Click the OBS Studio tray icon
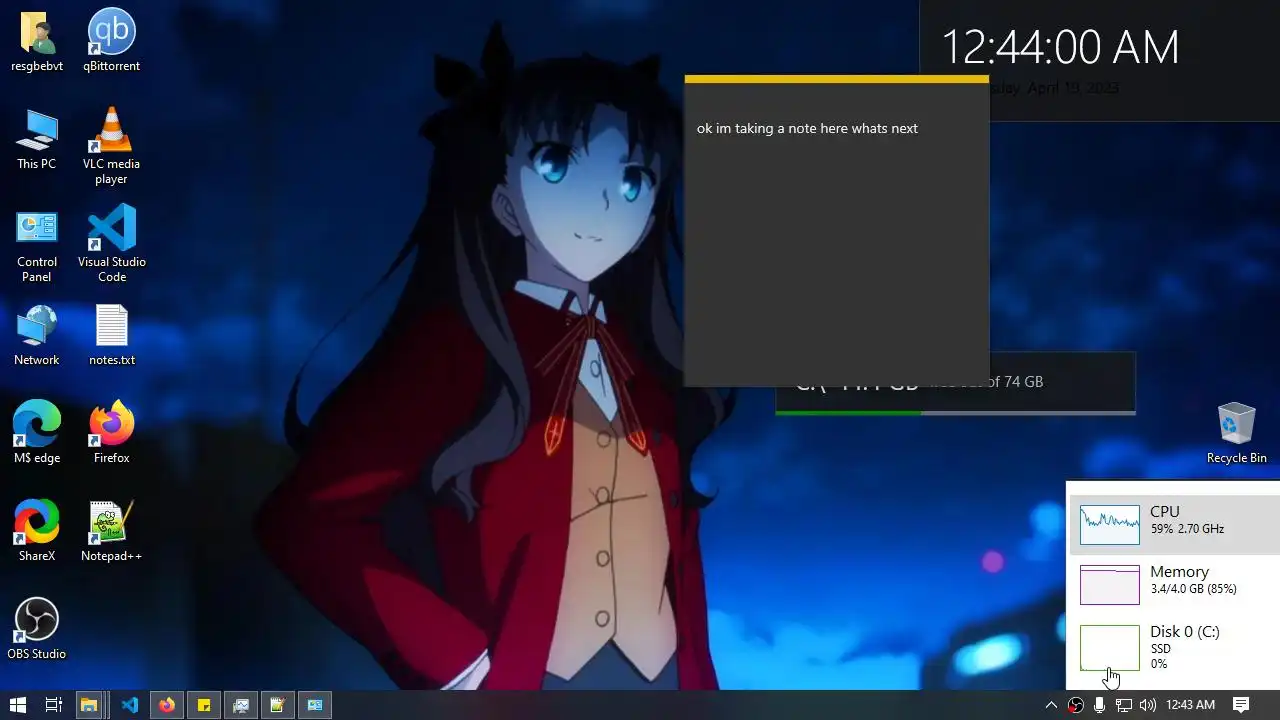 click(1076, 705)
